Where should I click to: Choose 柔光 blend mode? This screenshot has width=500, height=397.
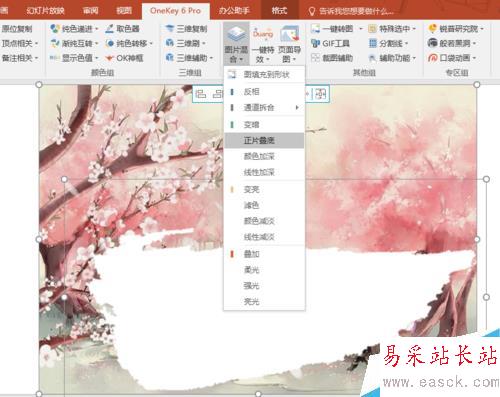(264, 270)
